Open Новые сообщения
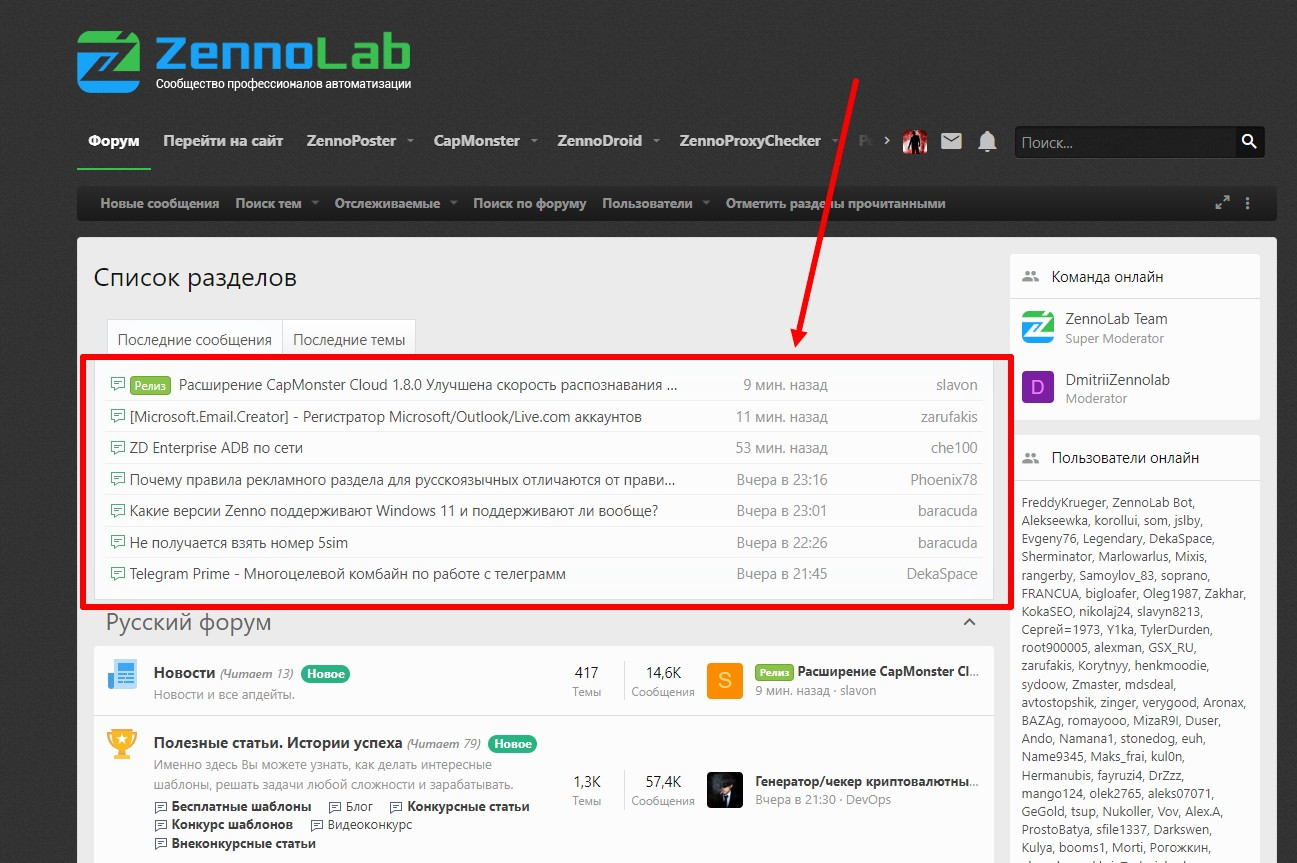The width and height of the screenshot is (1297, 863). click(160, 203)
